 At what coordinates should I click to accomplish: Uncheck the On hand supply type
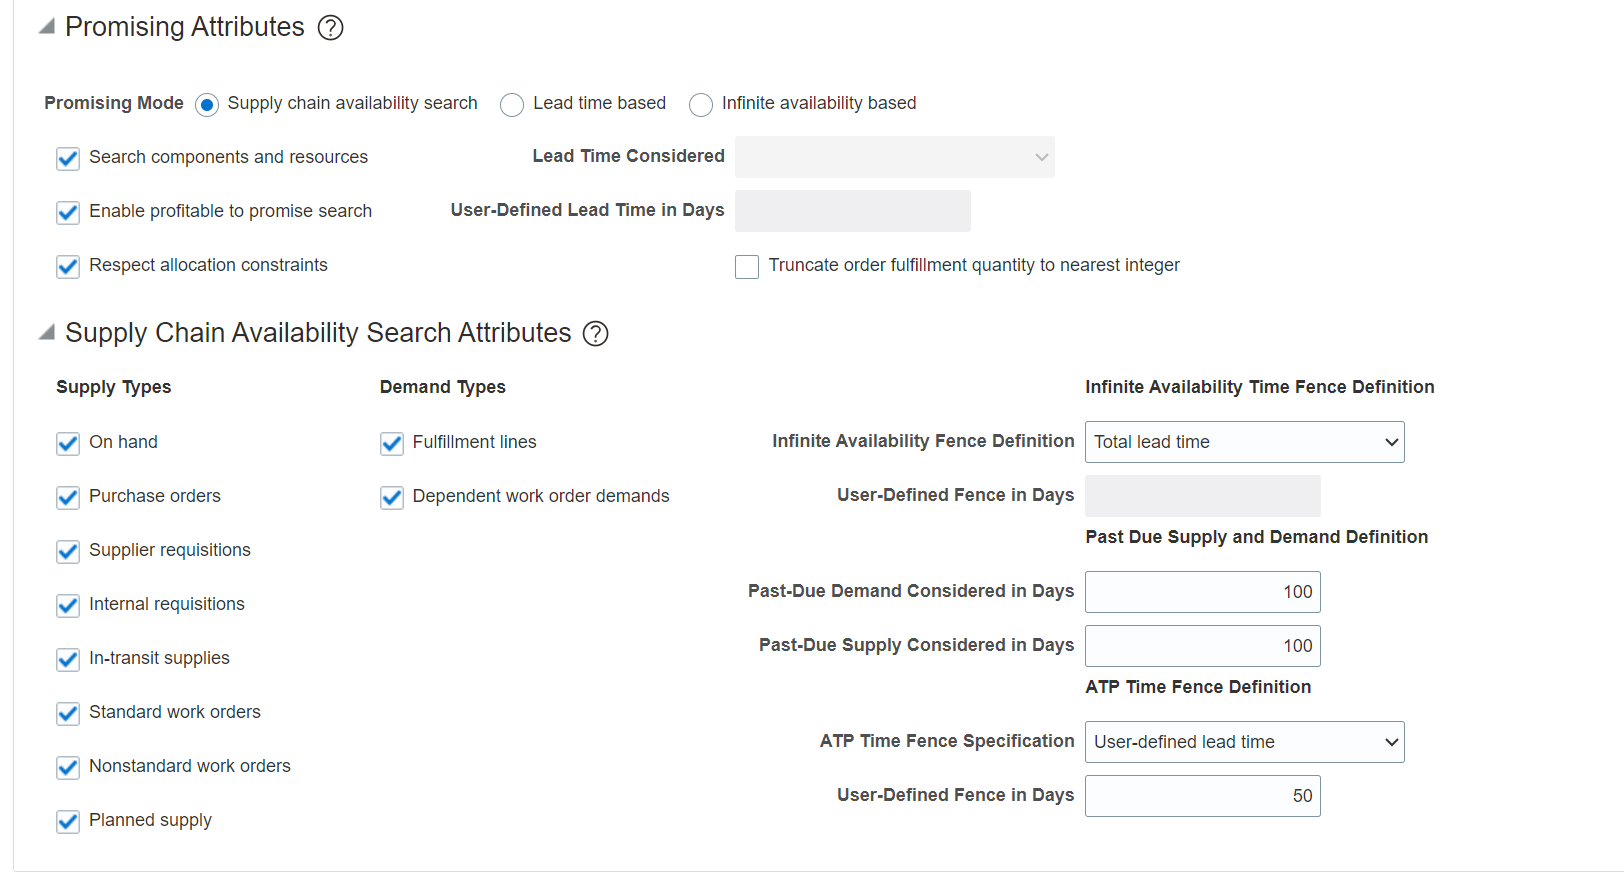[x=68, y=444]
